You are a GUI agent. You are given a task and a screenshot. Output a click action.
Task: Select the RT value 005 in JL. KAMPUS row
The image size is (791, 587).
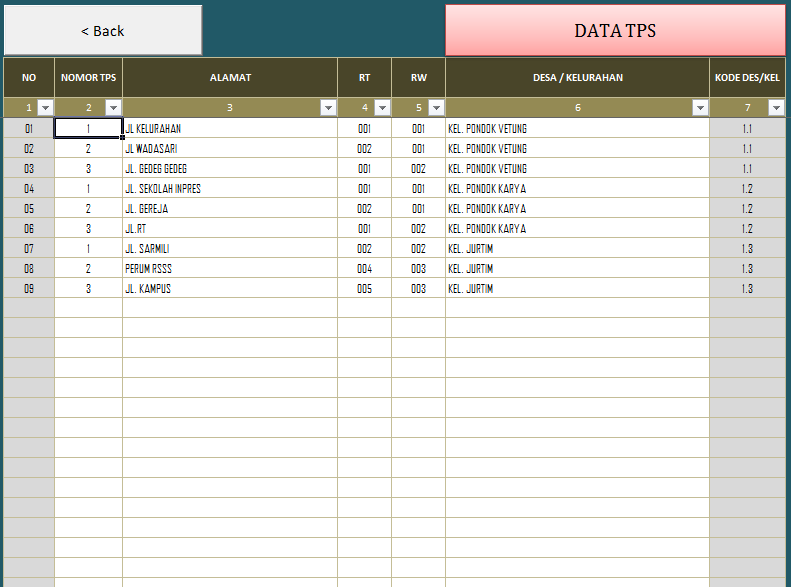(364, 288)
